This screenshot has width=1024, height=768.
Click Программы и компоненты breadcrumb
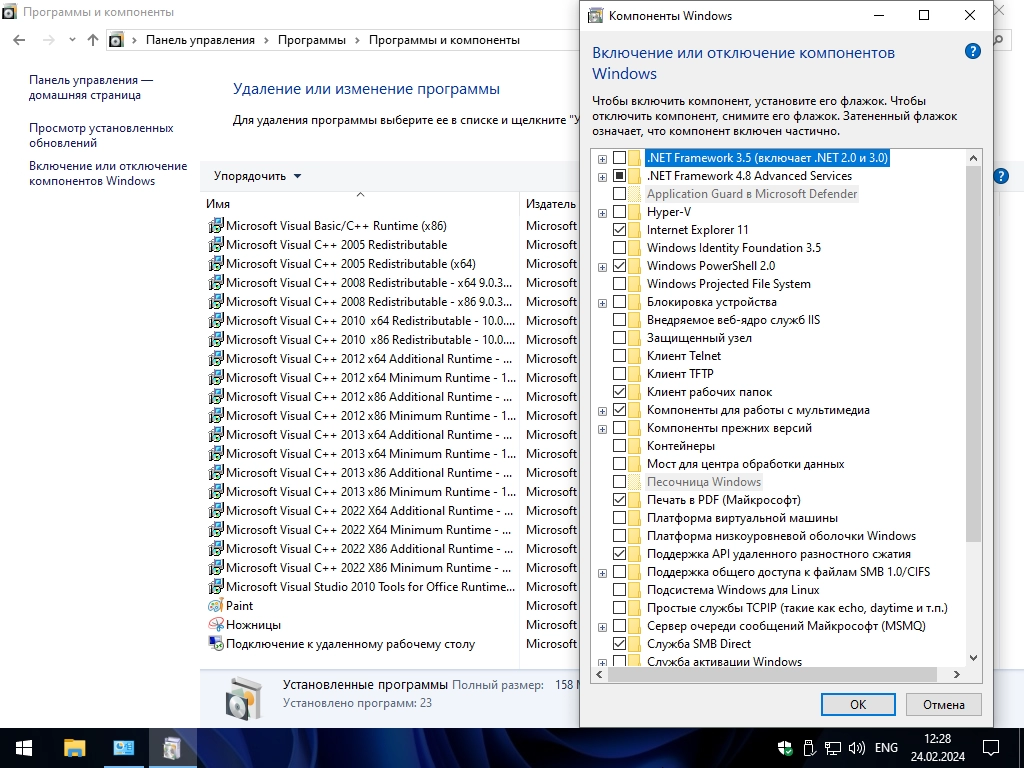pyautogui.click(x=444, y=40)
